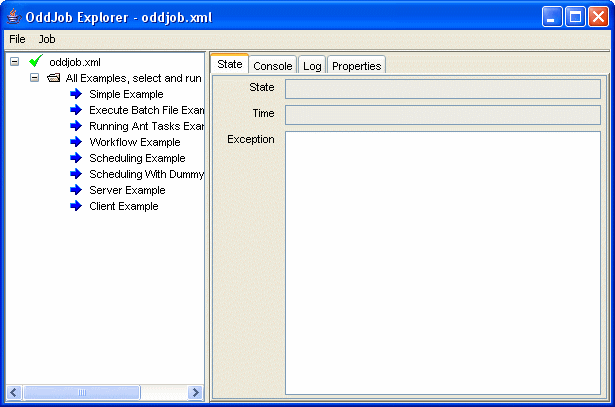The height and width of the screenshot is (407, 615).
Task: Switch to the Console tab
Action: tap(272, 66)
